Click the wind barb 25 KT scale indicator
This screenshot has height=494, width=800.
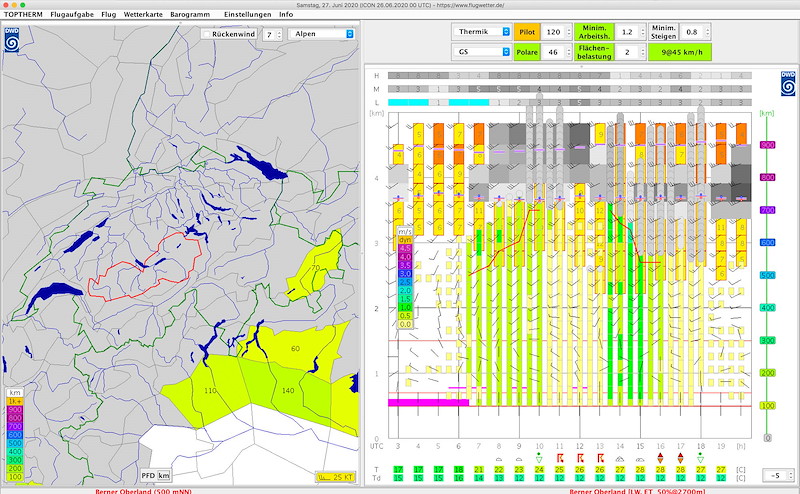pos(335,477)
